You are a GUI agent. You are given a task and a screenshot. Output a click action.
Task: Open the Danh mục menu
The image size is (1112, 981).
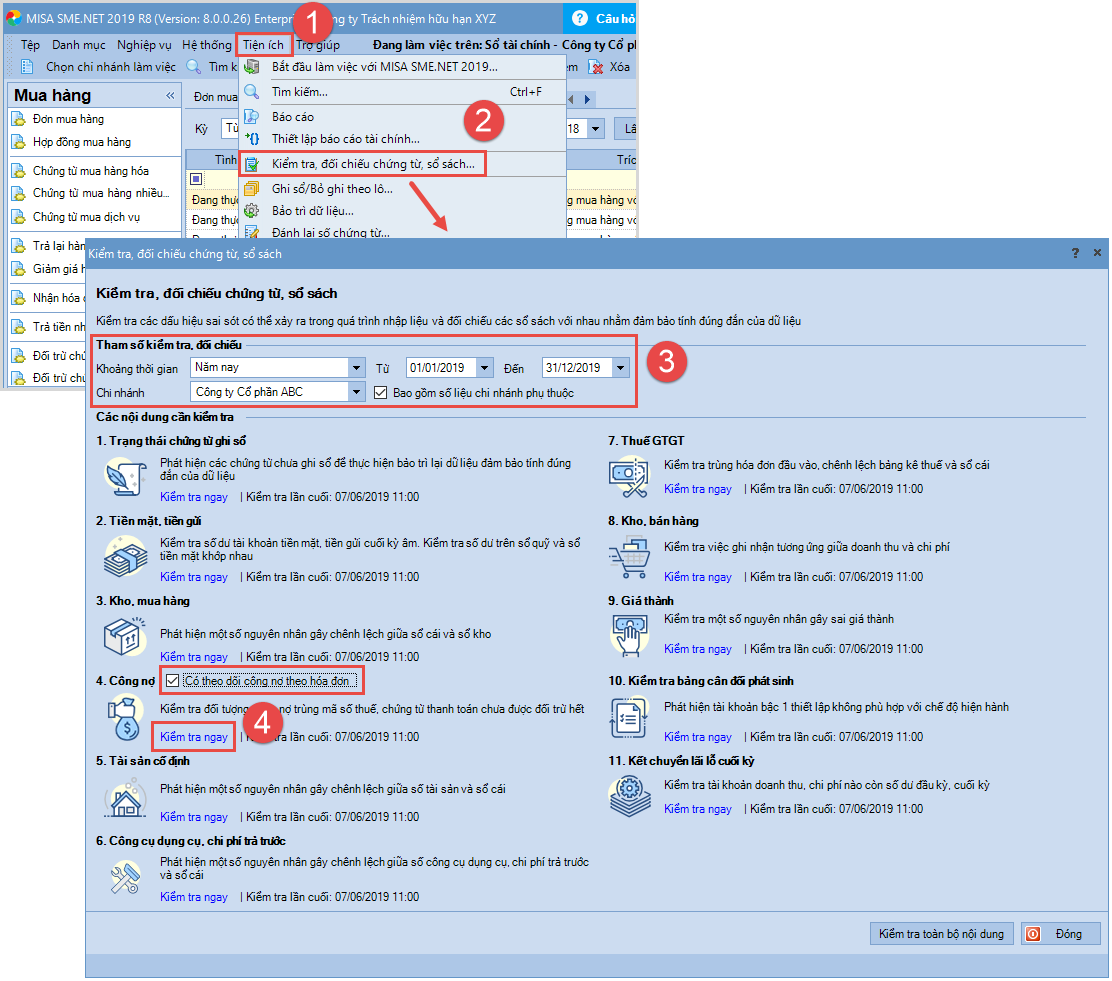point(79,45)
